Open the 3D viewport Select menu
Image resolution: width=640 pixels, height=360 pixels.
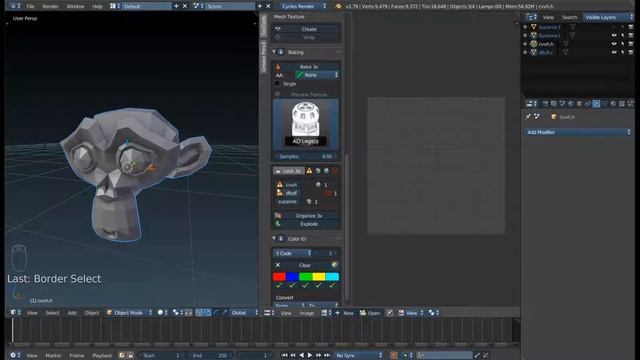pyautogui.click(x=52, y=313)
